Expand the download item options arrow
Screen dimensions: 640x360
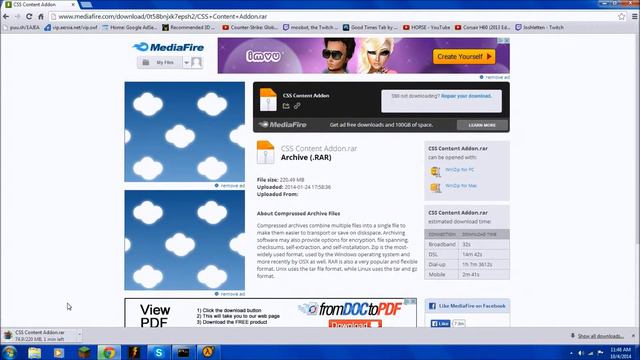click(79, 336)
